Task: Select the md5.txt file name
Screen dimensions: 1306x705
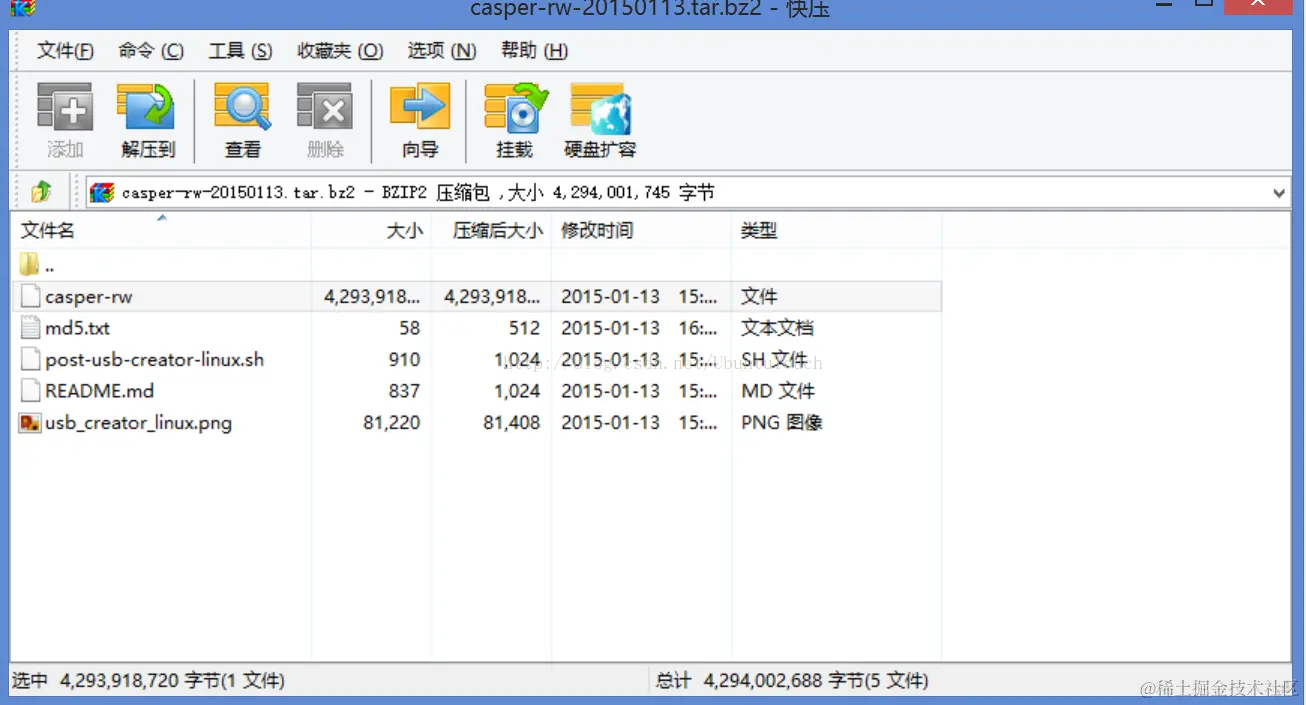Action: (x=78, y=328)
